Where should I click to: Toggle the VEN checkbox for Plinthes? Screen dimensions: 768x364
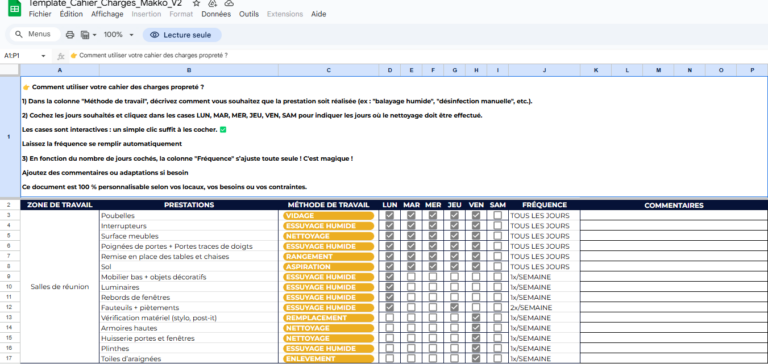click(x=476, y=348)
